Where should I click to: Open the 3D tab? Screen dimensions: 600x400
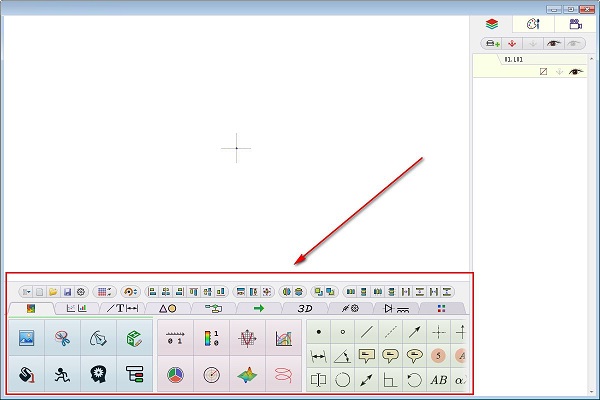point(305,309)
